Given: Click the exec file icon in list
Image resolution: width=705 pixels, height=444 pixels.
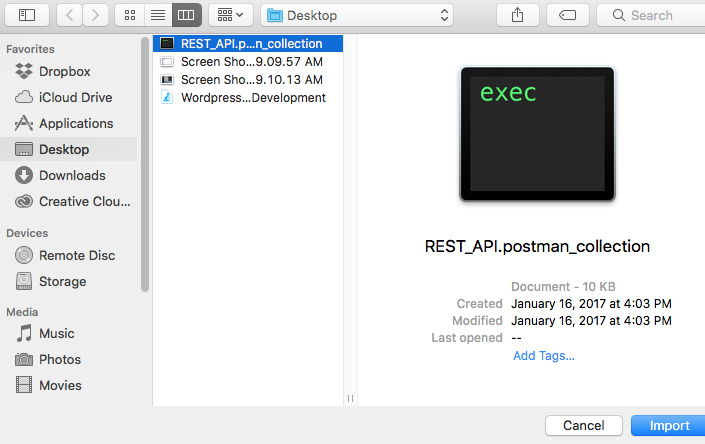Looking at the screenshot, I should [x=167, y=43].
